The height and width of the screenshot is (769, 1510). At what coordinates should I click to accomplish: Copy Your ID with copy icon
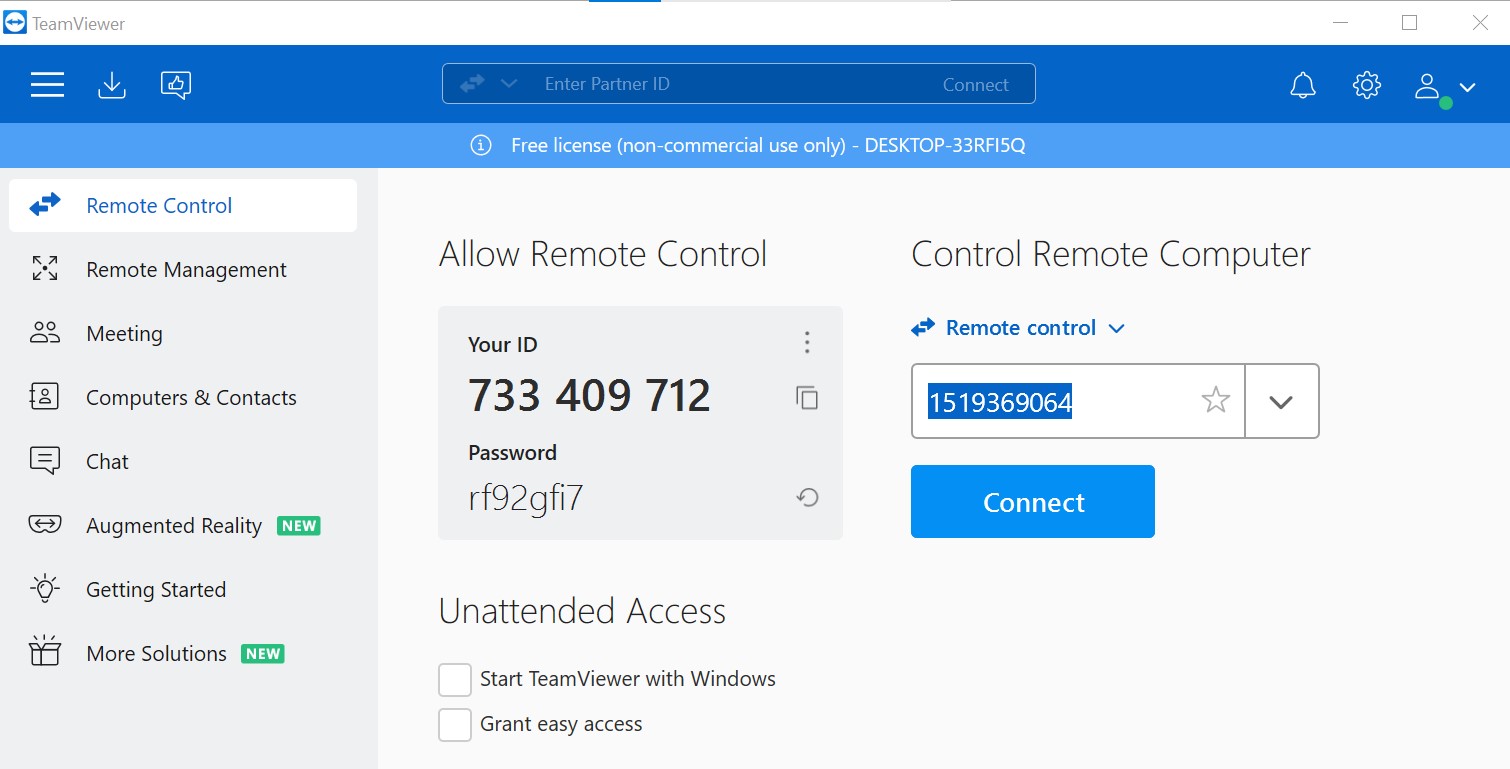point(807,397)
